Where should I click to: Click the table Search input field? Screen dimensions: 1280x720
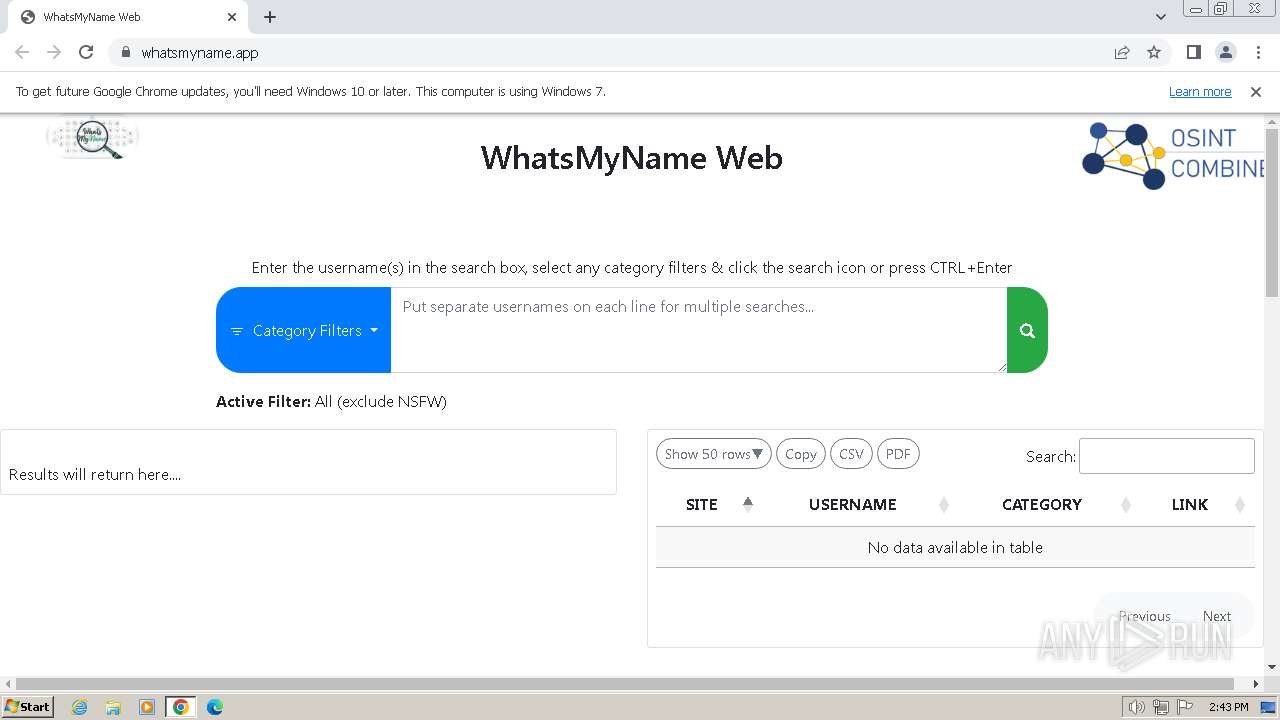tap(1166, 456)
